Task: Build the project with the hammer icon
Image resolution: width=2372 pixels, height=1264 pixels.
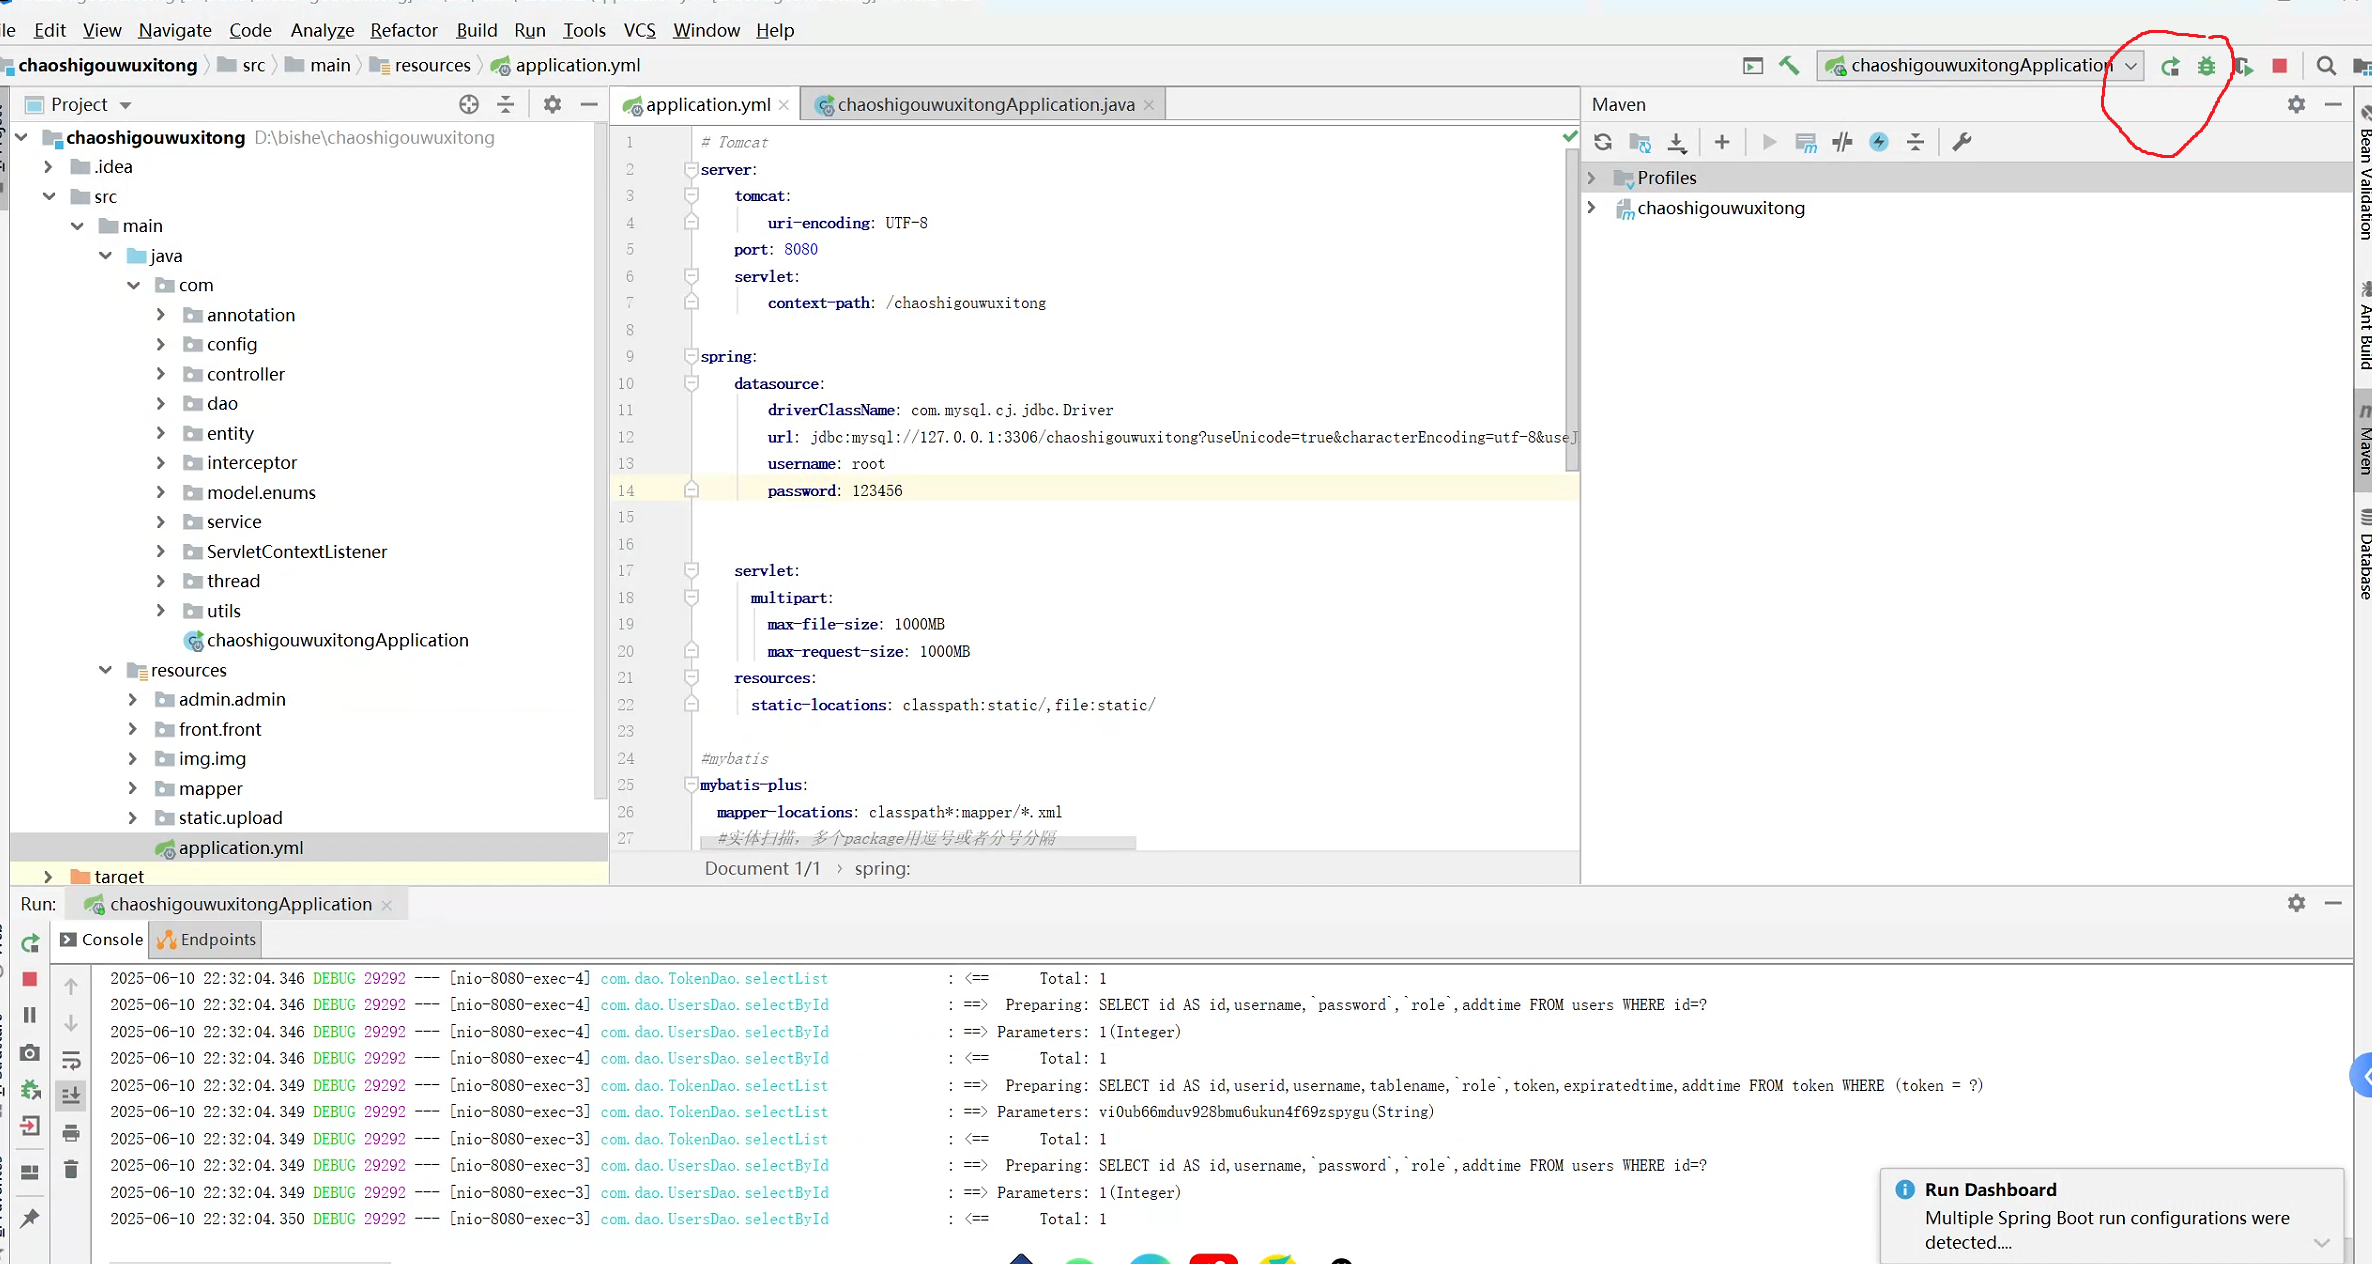Action: pos(1789,66)
